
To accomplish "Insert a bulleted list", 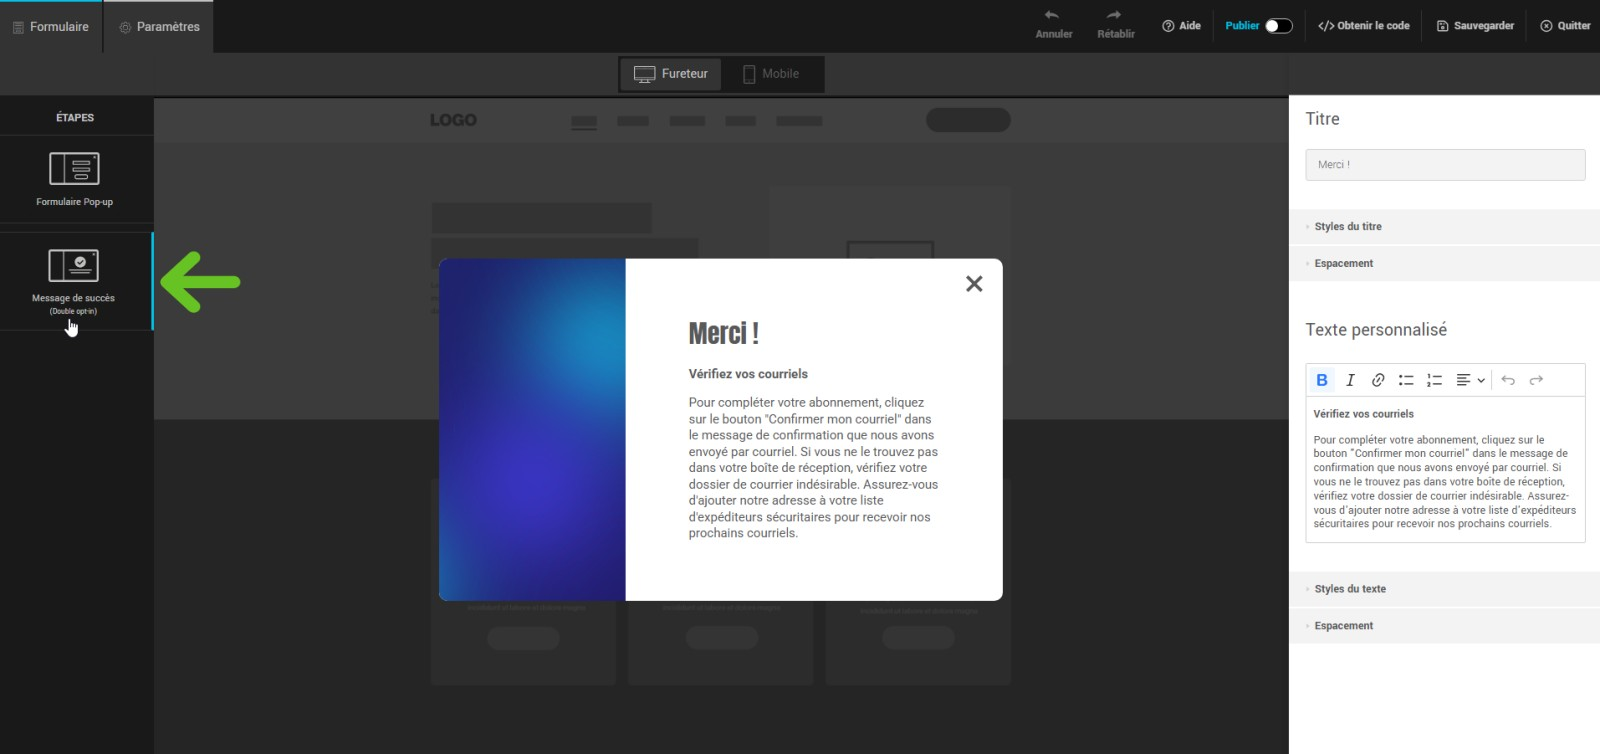I will [x=1406, y=380].
